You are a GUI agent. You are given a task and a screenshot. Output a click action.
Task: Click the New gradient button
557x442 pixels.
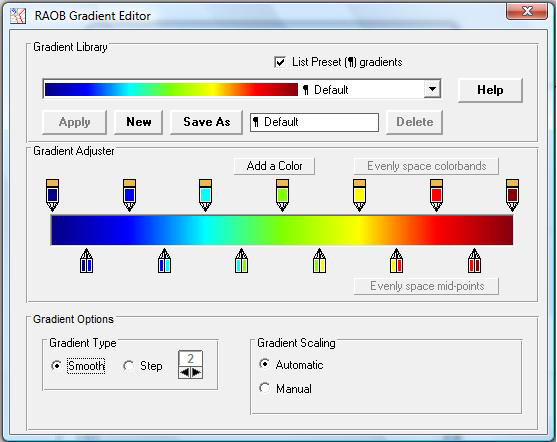(x=139, y=122)
